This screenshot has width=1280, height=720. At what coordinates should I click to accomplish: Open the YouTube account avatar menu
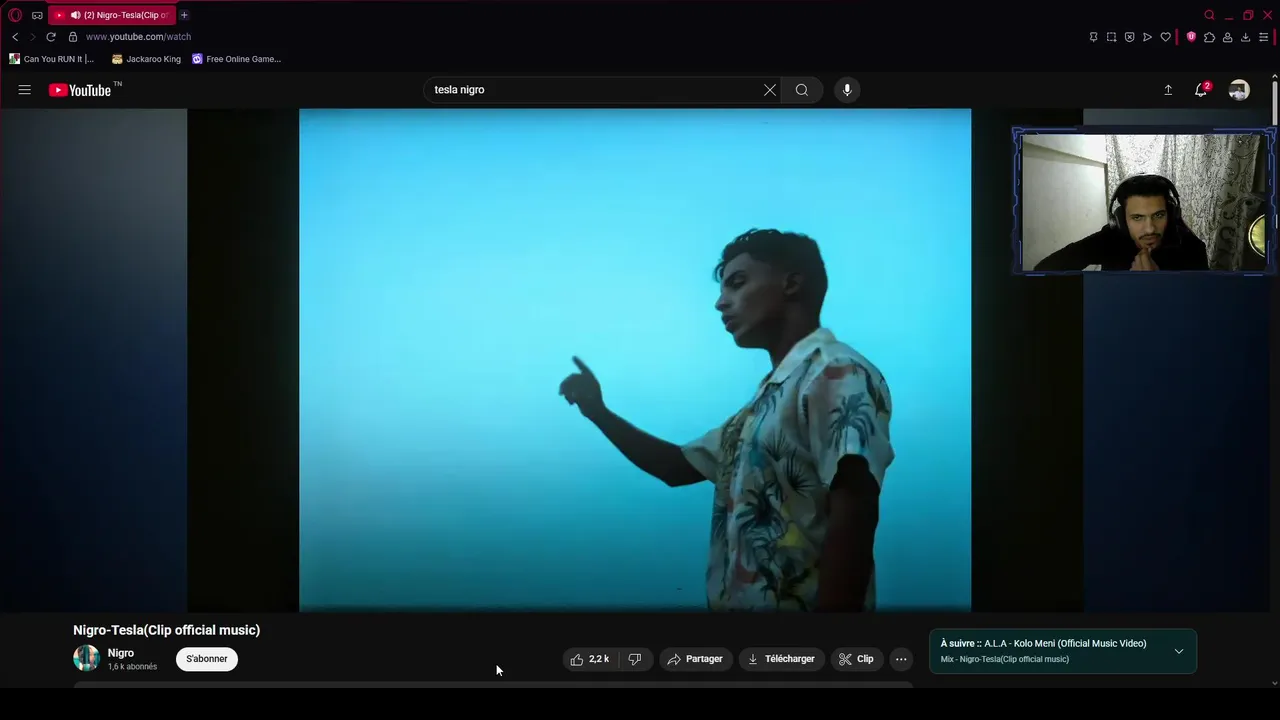point(1239,90)
